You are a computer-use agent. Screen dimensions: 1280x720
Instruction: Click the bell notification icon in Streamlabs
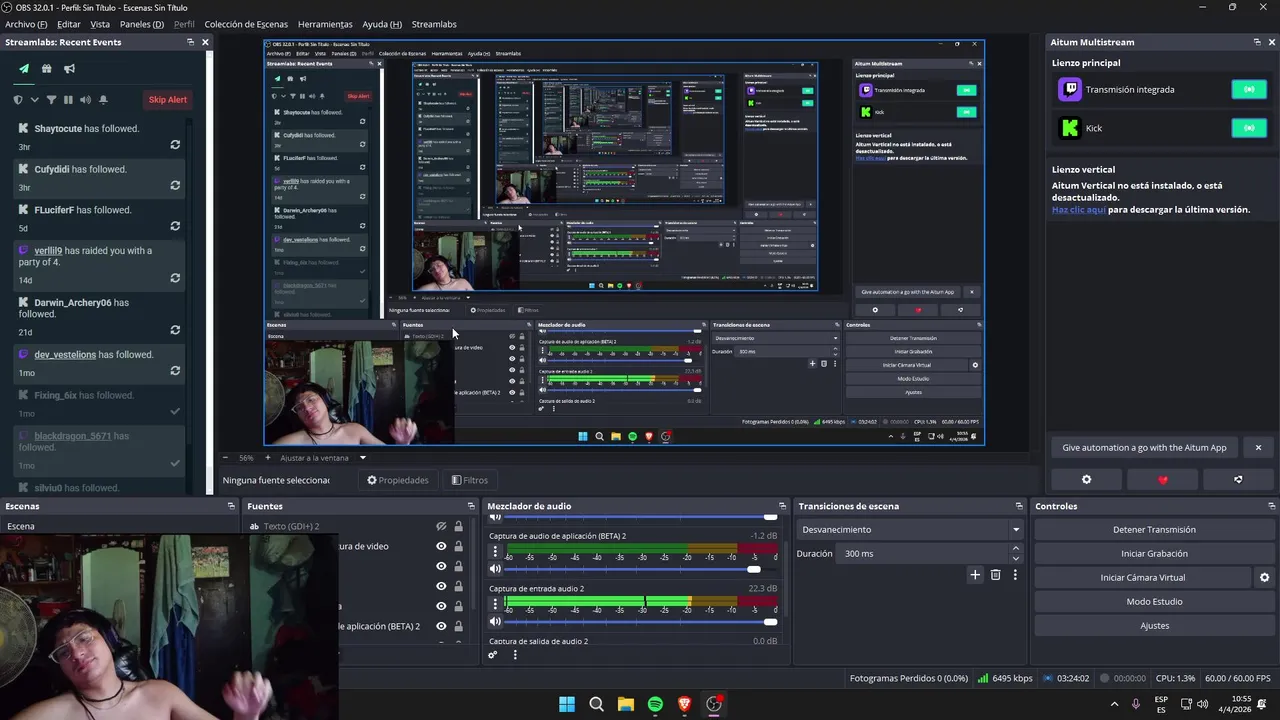[103, 100]
